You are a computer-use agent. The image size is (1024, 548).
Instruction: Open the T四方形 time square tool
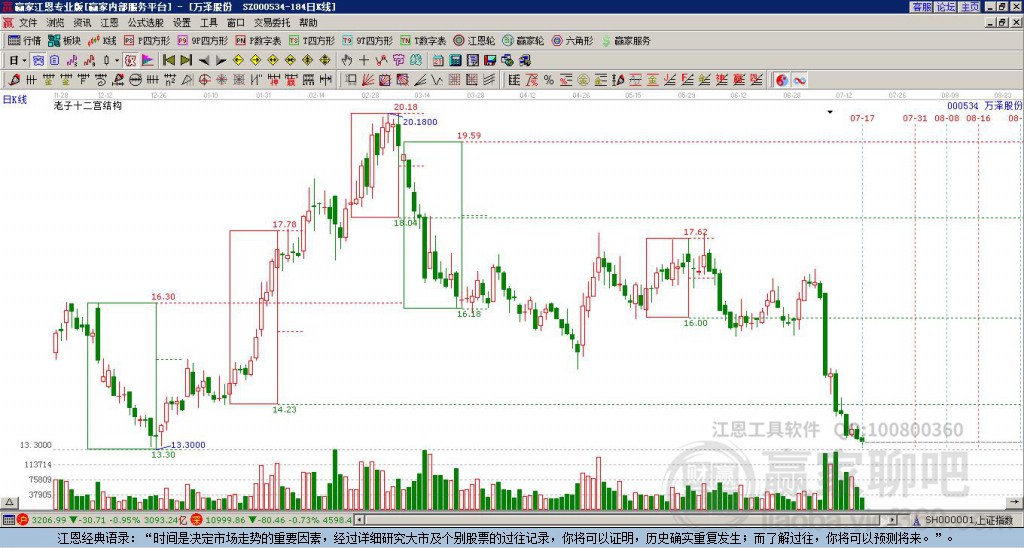312,40
